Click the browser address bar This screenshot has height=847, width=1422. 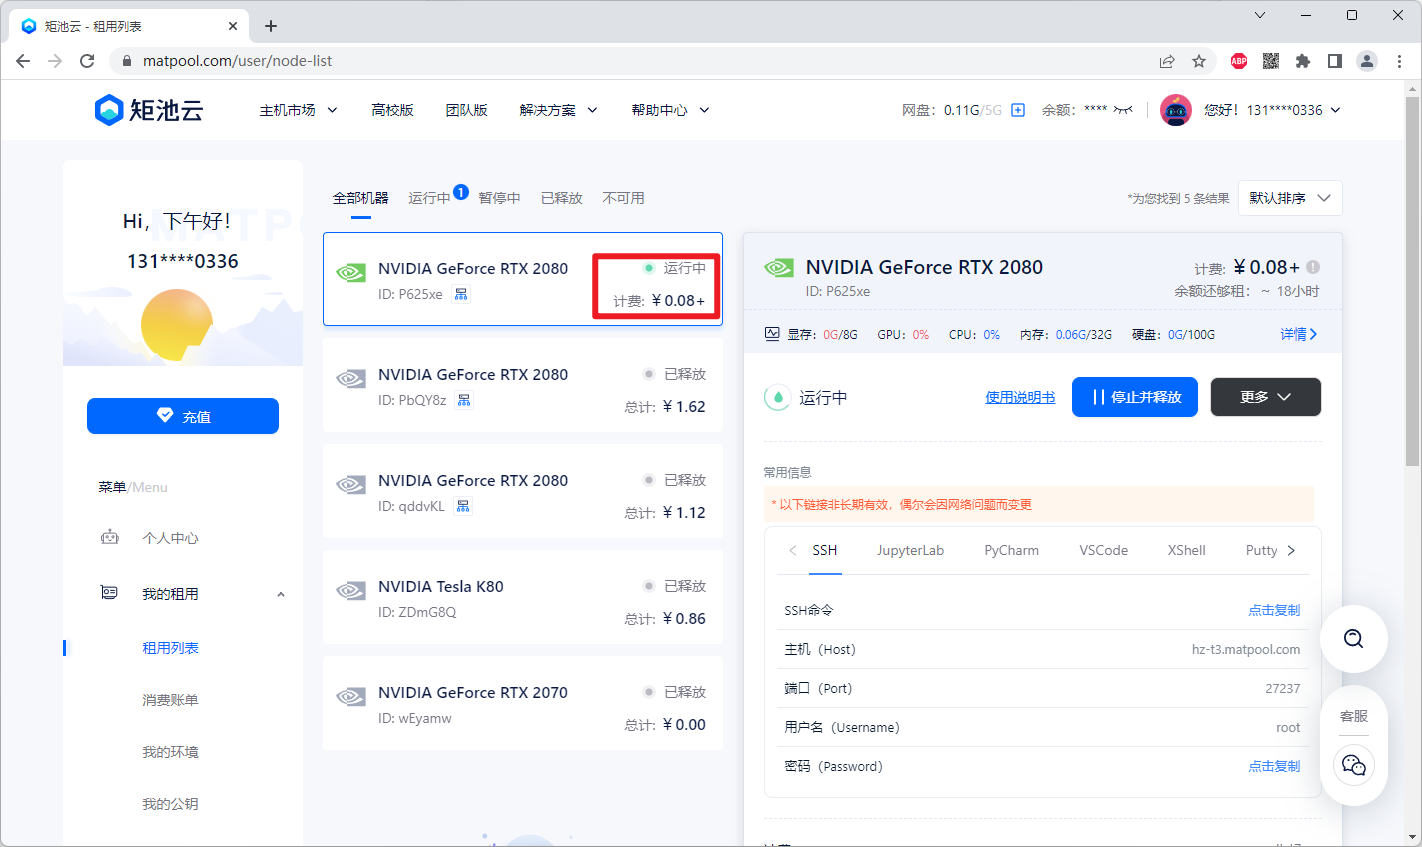[x=640, y=61]
